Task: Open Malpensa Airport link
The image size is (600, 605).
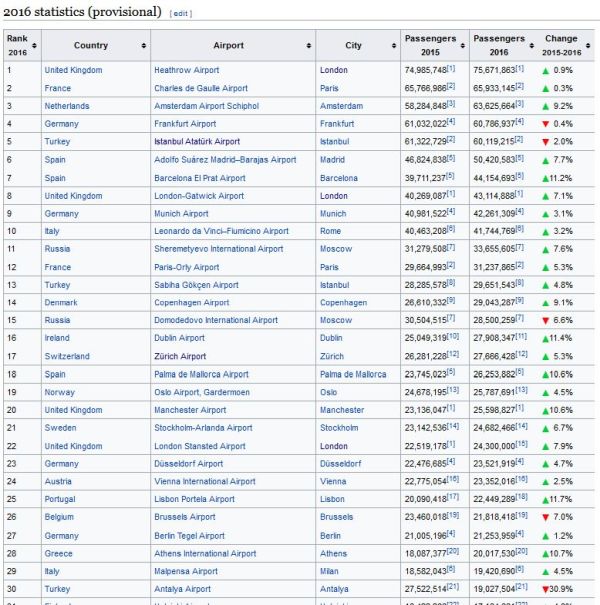Action: tap(186, 571)
